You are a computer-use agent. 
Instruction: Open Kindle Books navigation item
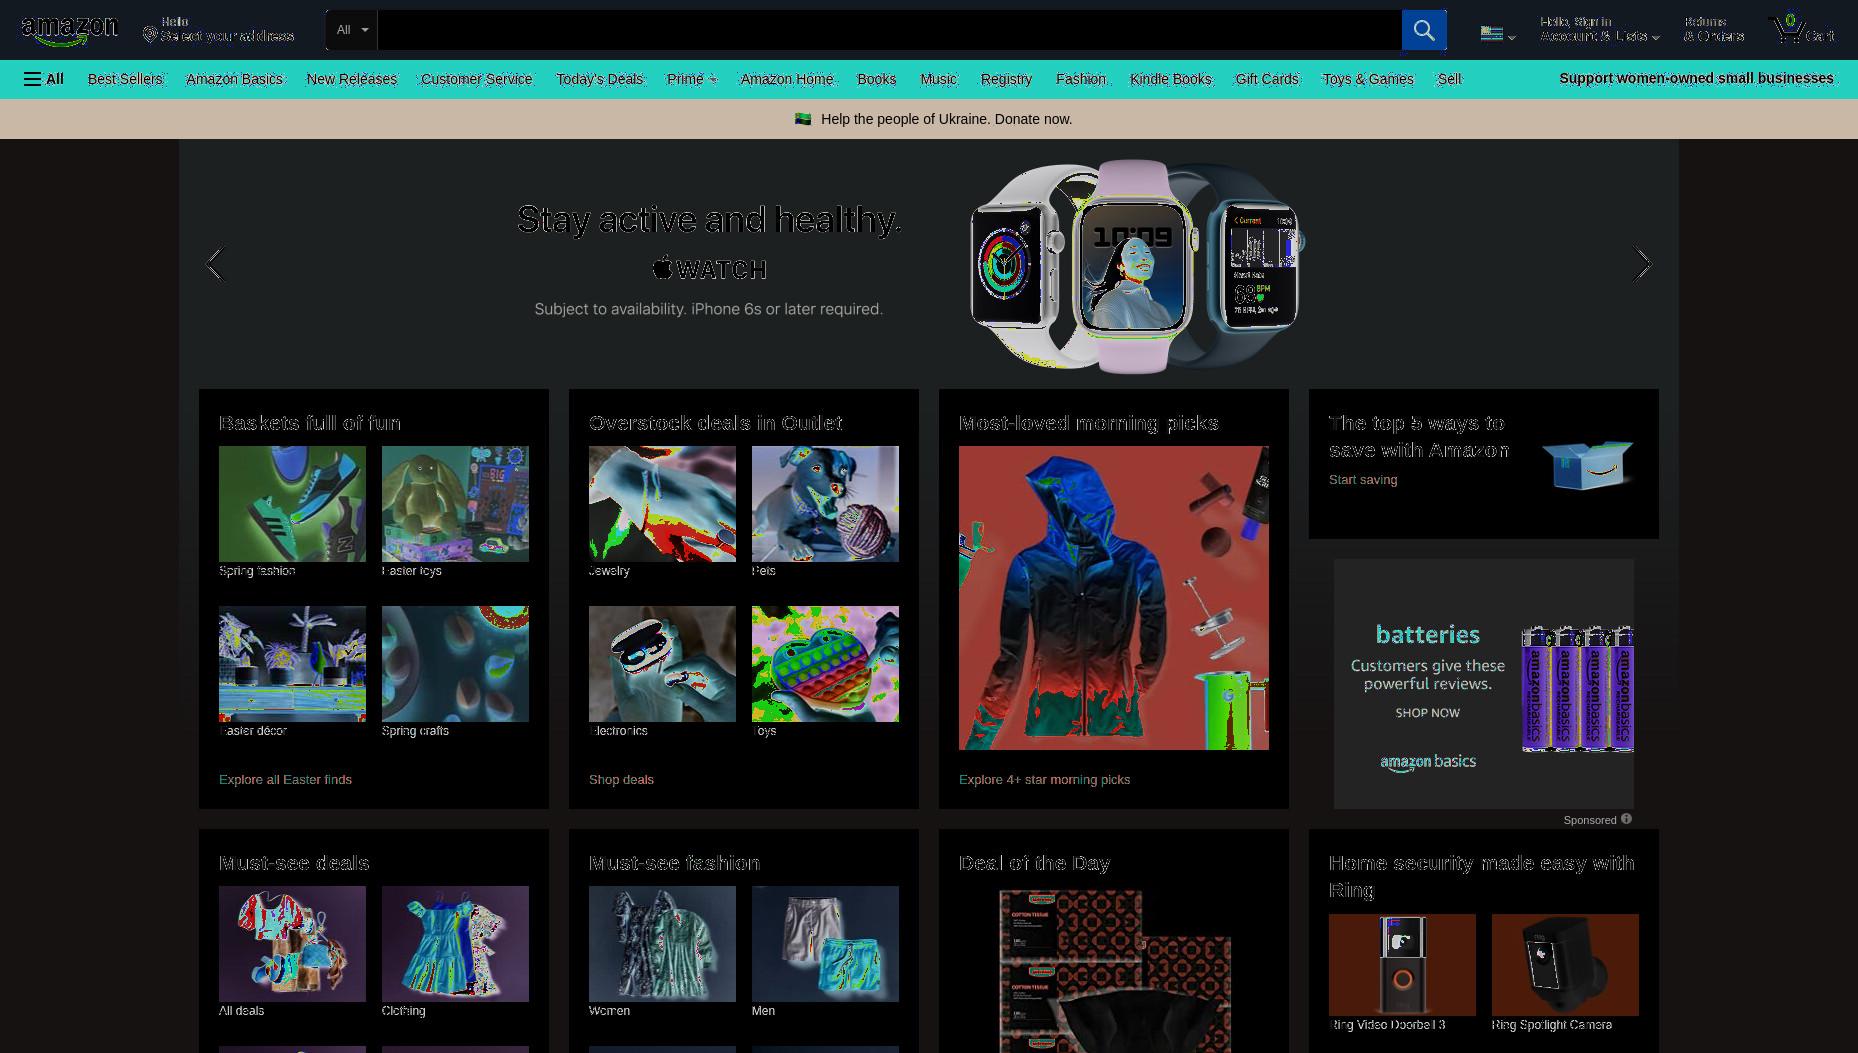1171,79
